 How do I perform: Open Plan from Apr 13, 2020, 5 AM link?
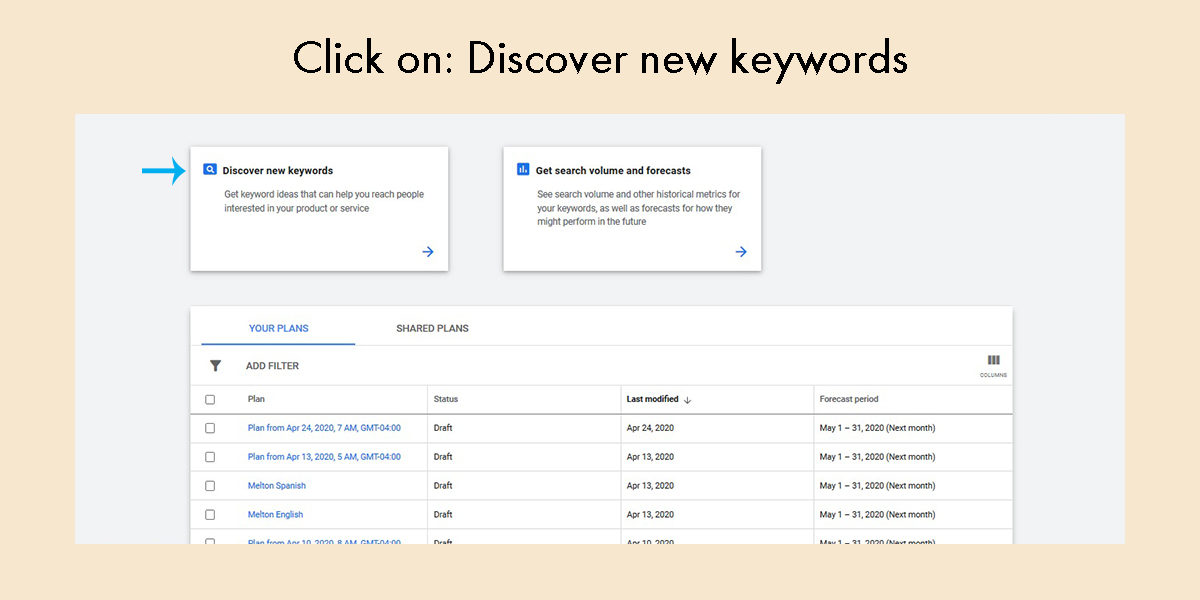coord(324,457)
